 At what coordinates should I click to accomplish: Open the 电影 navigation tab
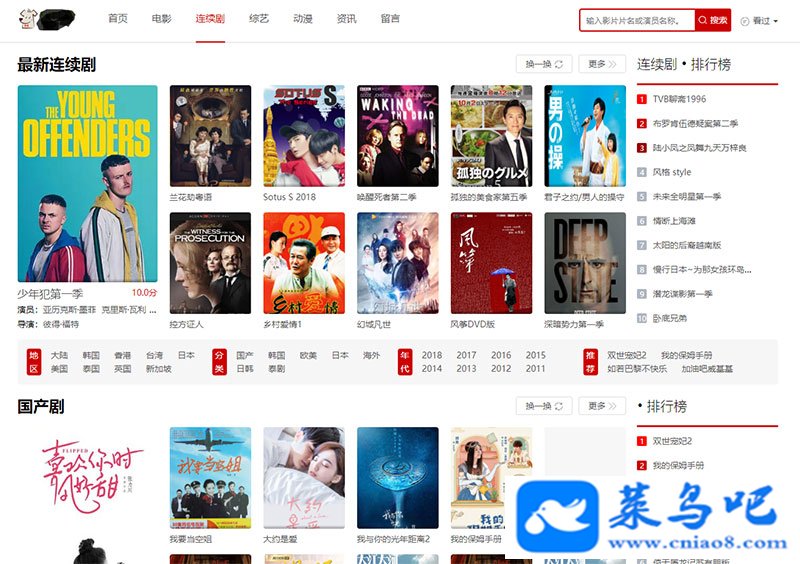(x=161, y=19)
